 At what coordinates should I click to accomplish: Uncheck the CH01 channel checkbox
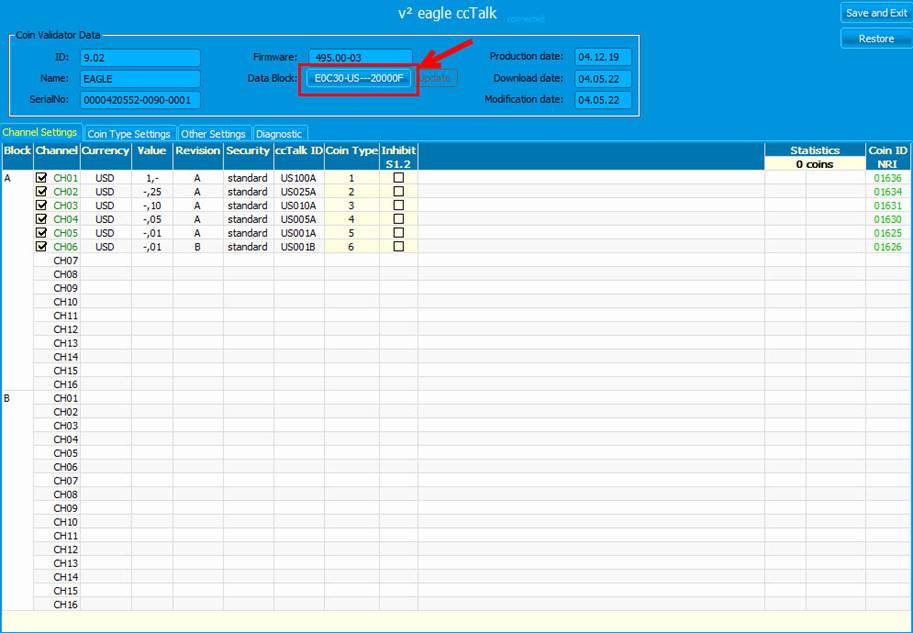[41, 178]
